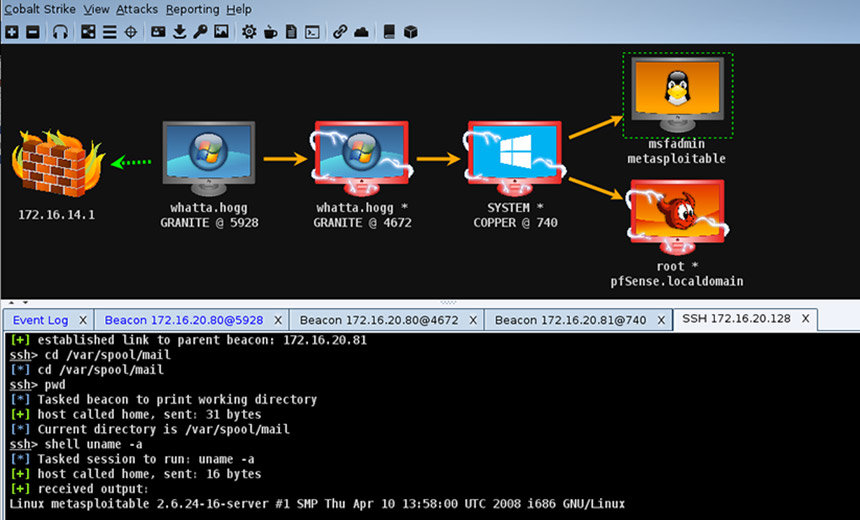Switch to the Event Log tab
The height and width of the screenshot is (520, 860).
41,320
